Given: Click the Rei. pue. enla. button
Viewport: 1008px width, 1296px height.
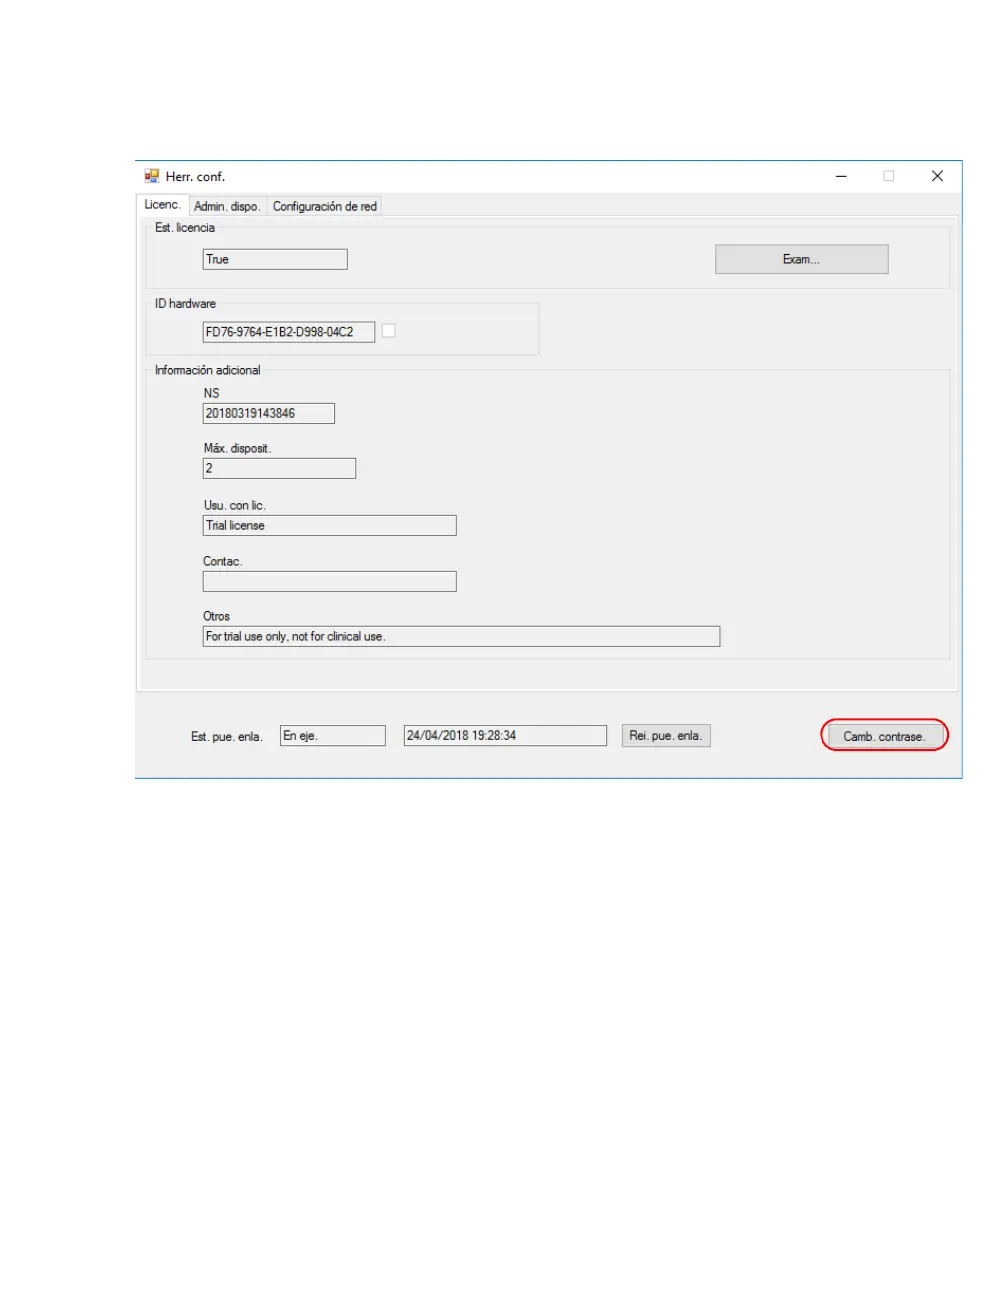Looking at the screenshot, I should (x=666, y=736).
